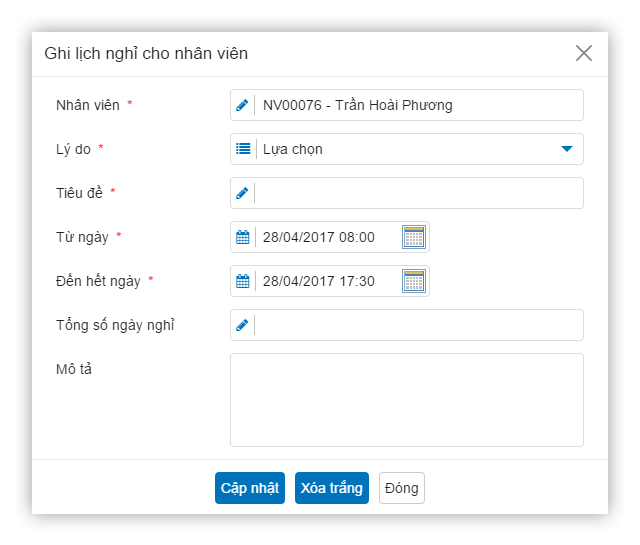Click the pencil icon in Nhân viên field

coord(242,105)
